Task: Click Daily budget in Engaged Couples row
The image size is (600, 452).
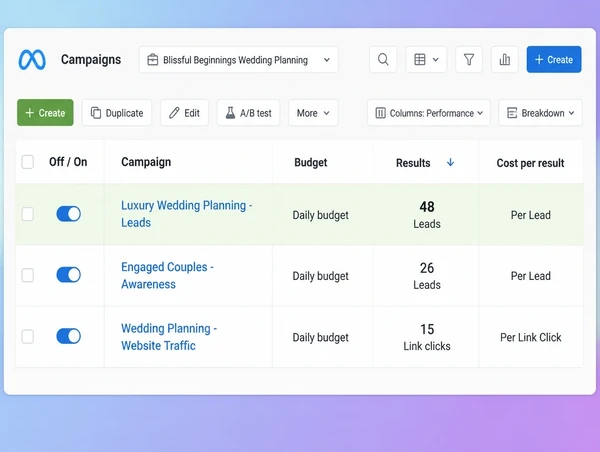Action: (x=320, y=276)
